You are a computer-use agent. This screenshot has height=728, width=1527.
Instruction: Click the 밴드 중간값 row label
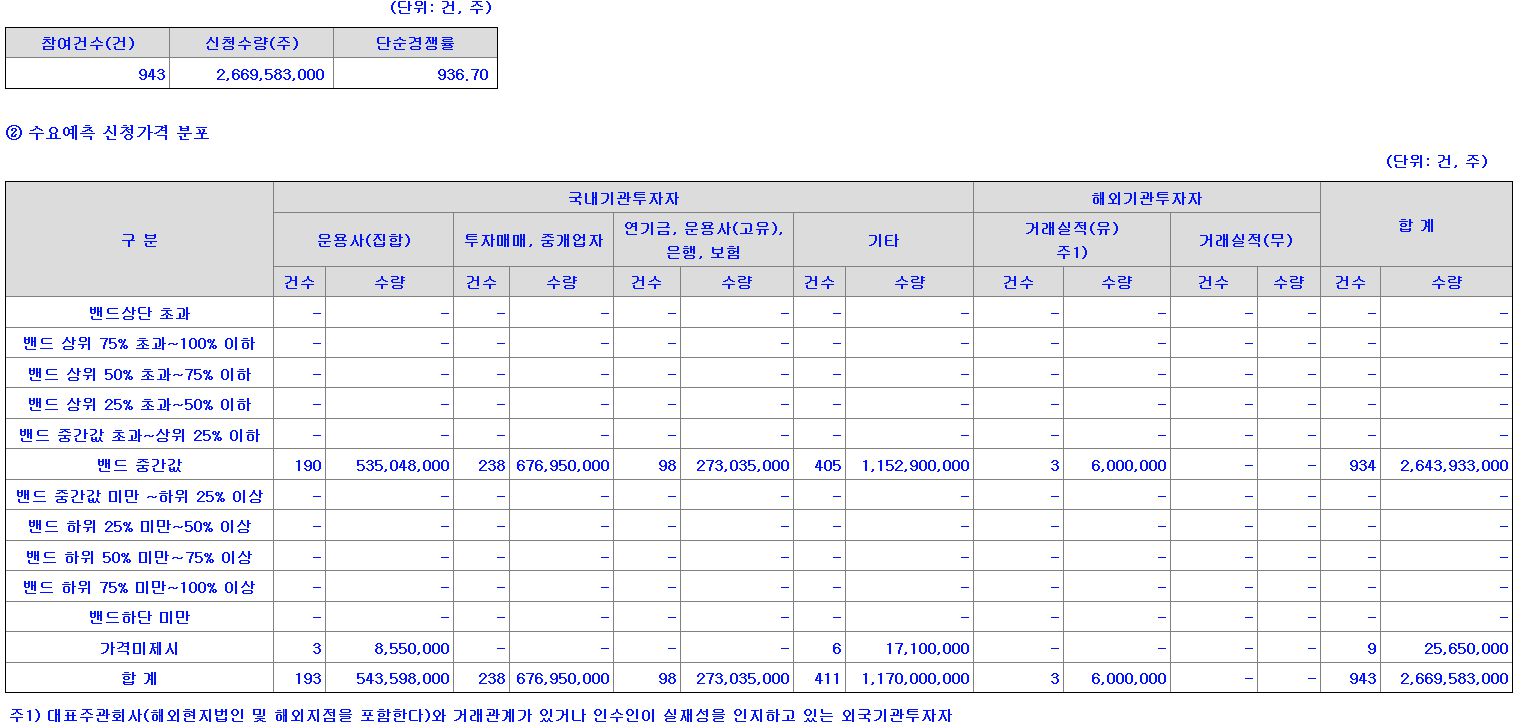(139, 466)
